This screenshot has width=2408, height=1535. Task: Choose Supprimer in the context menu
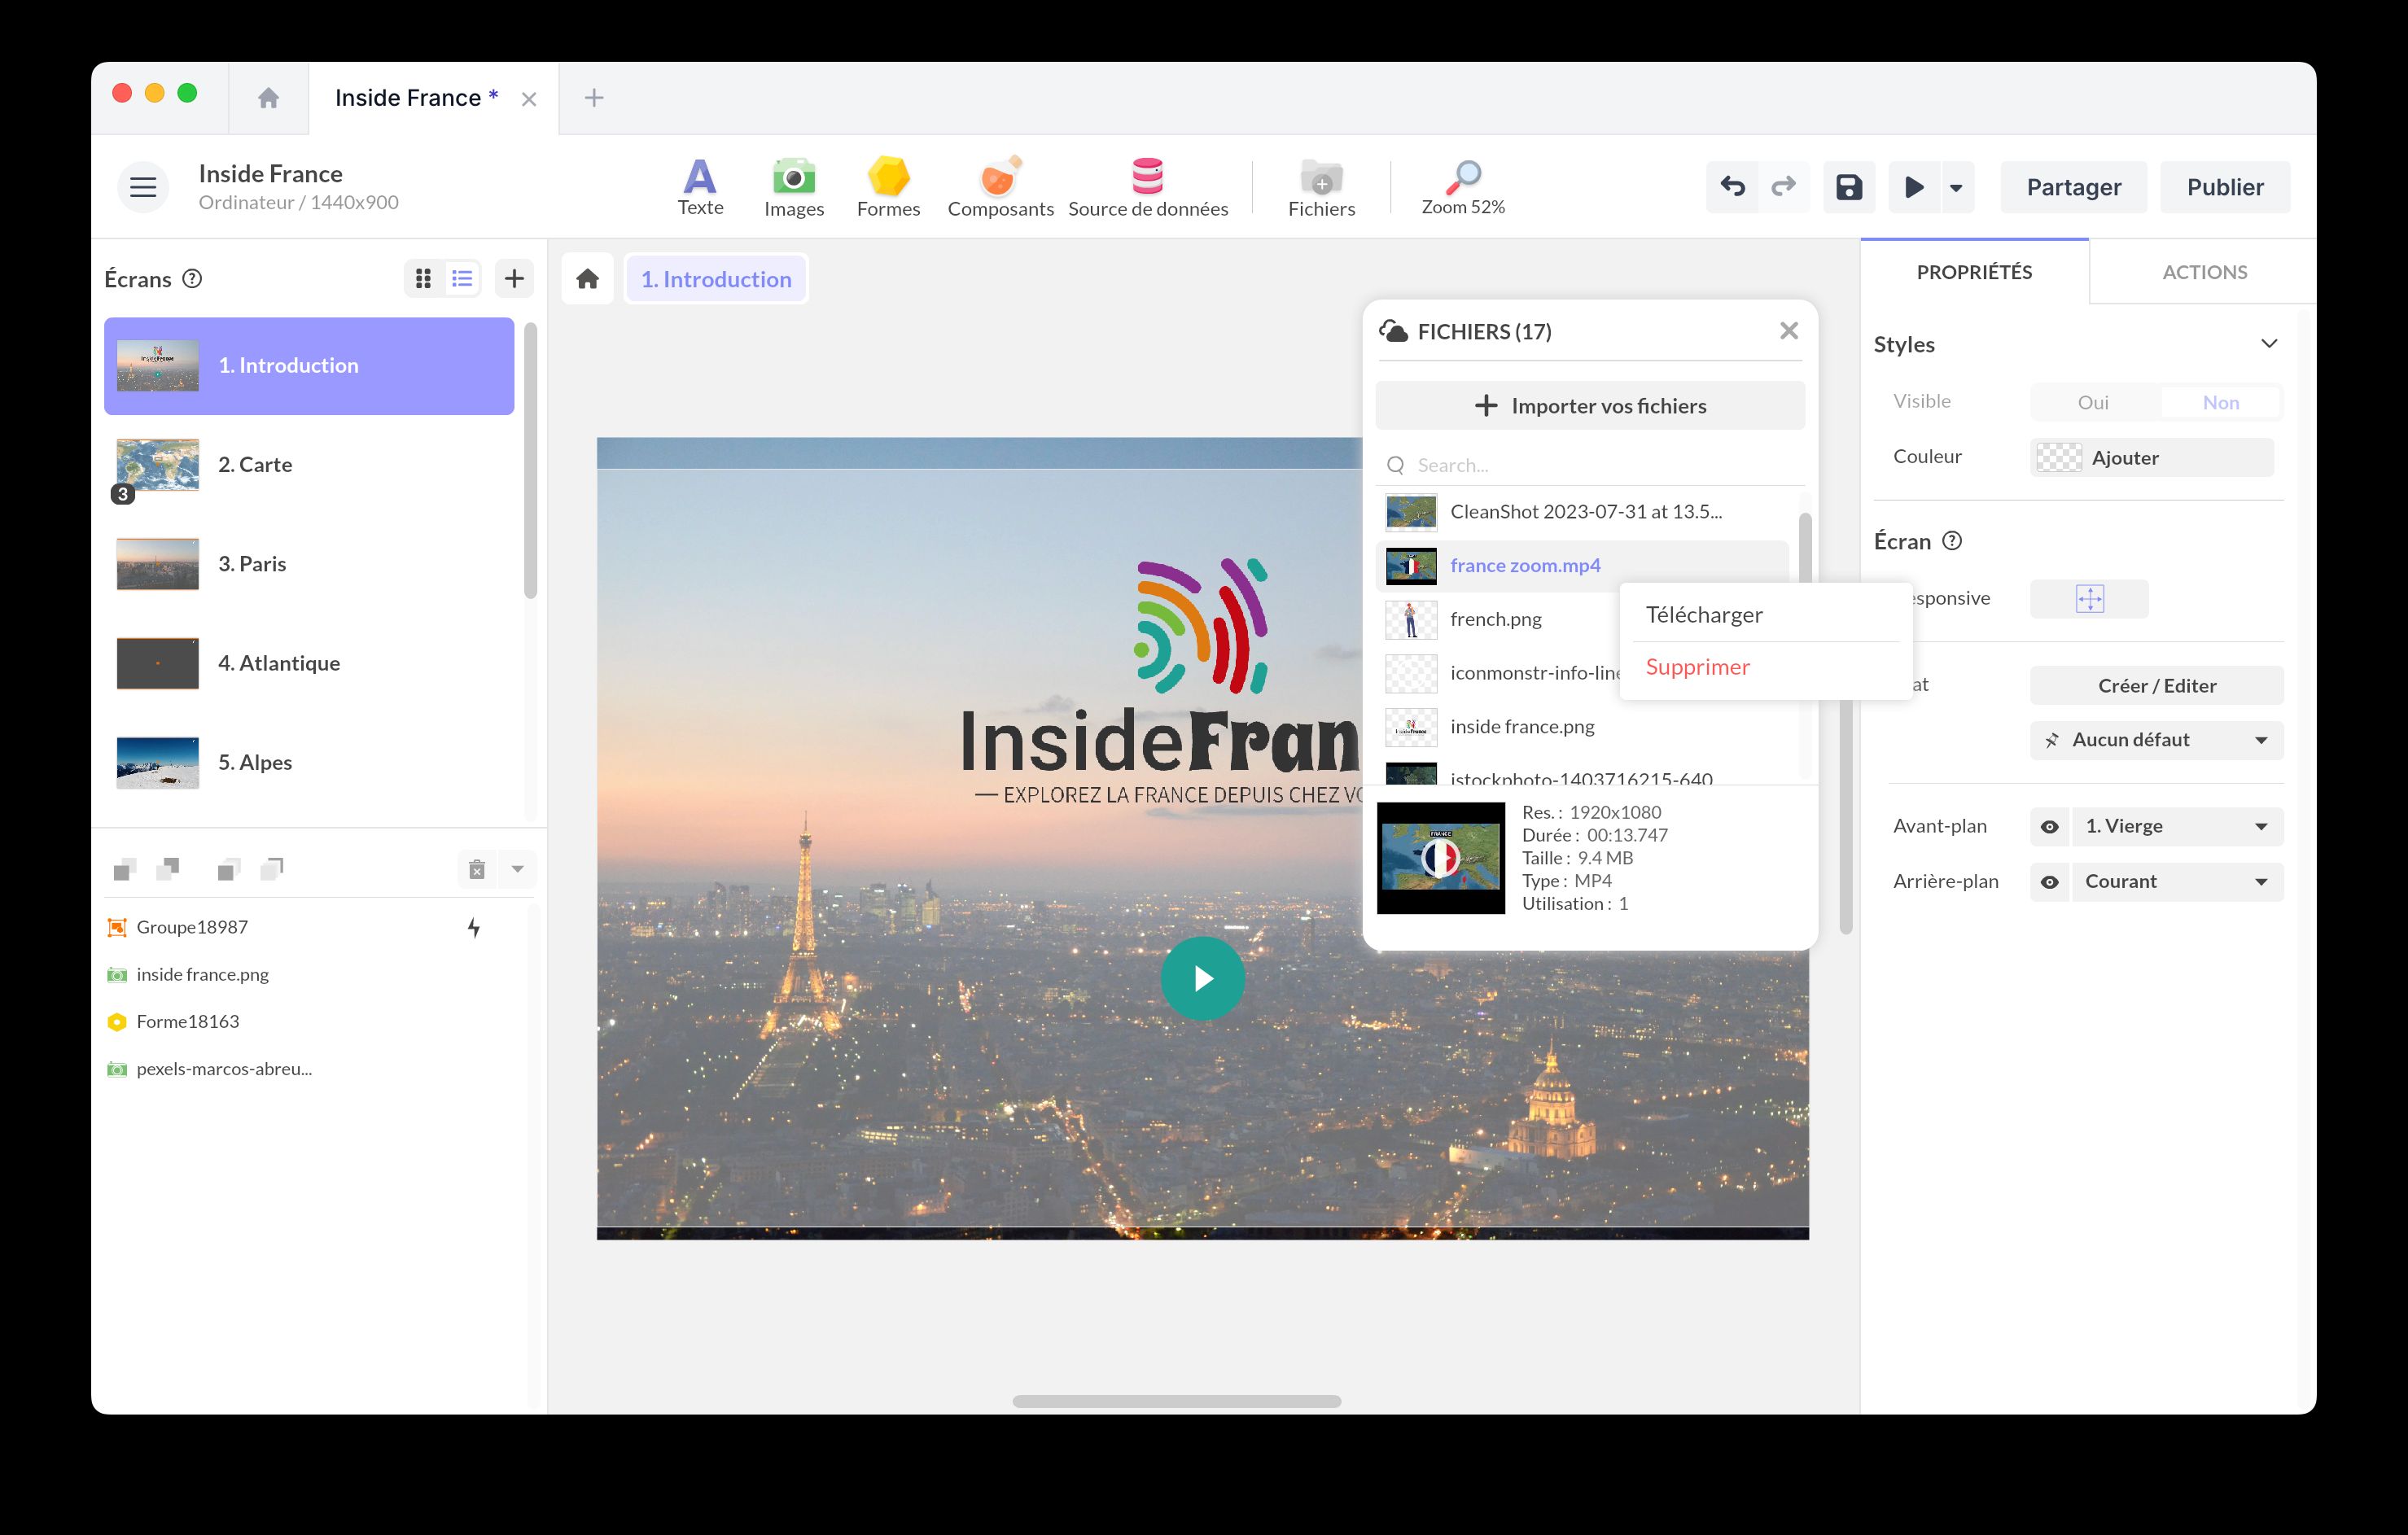pyautogui.click(x=1697, y=667)
